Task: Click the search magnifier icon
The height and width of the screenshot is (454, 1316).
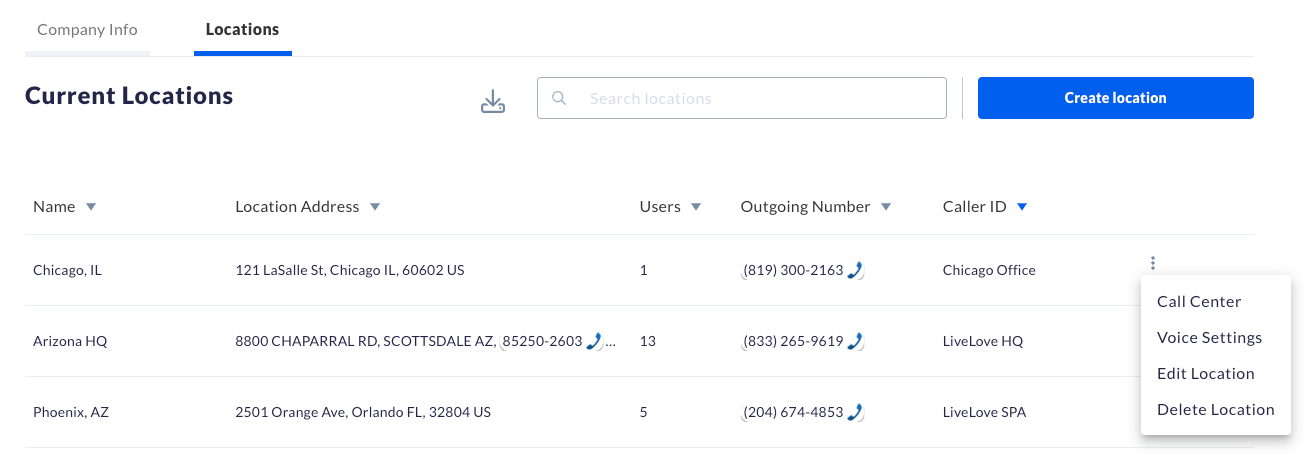Action: (x=560, y=98)
